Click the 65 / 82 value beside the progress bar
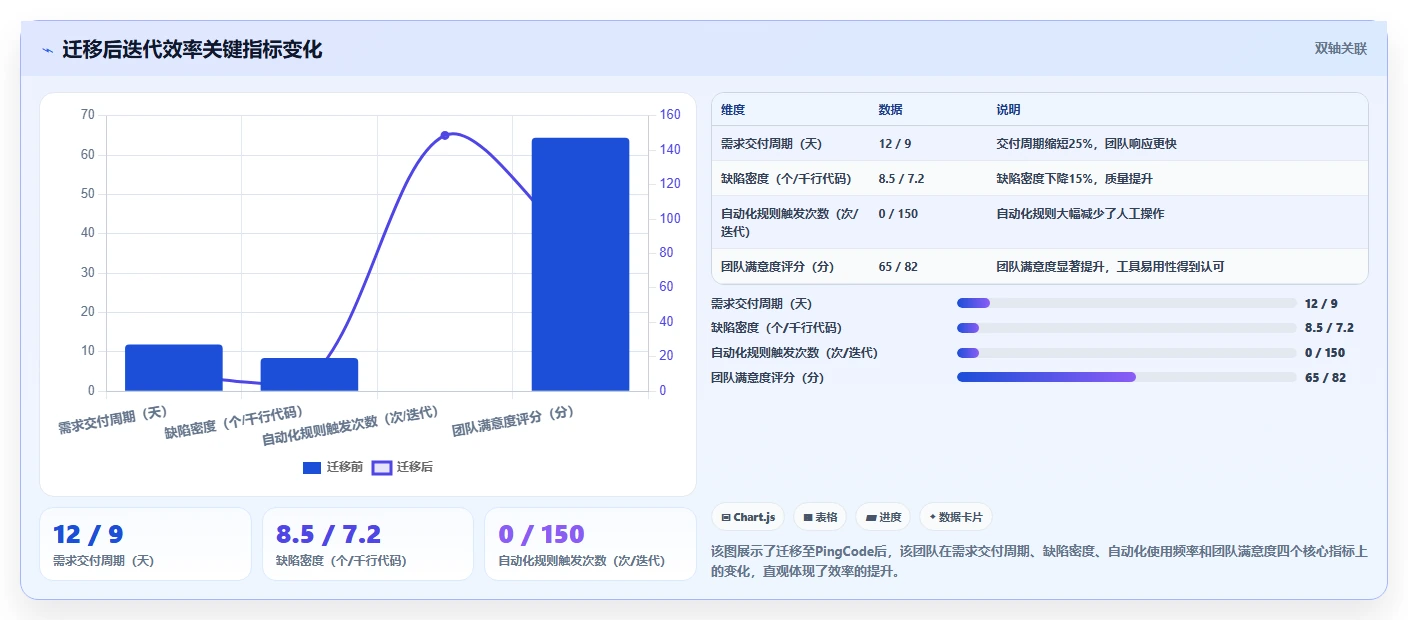Screen dimensions: 1408x620 coord(1325,378)
